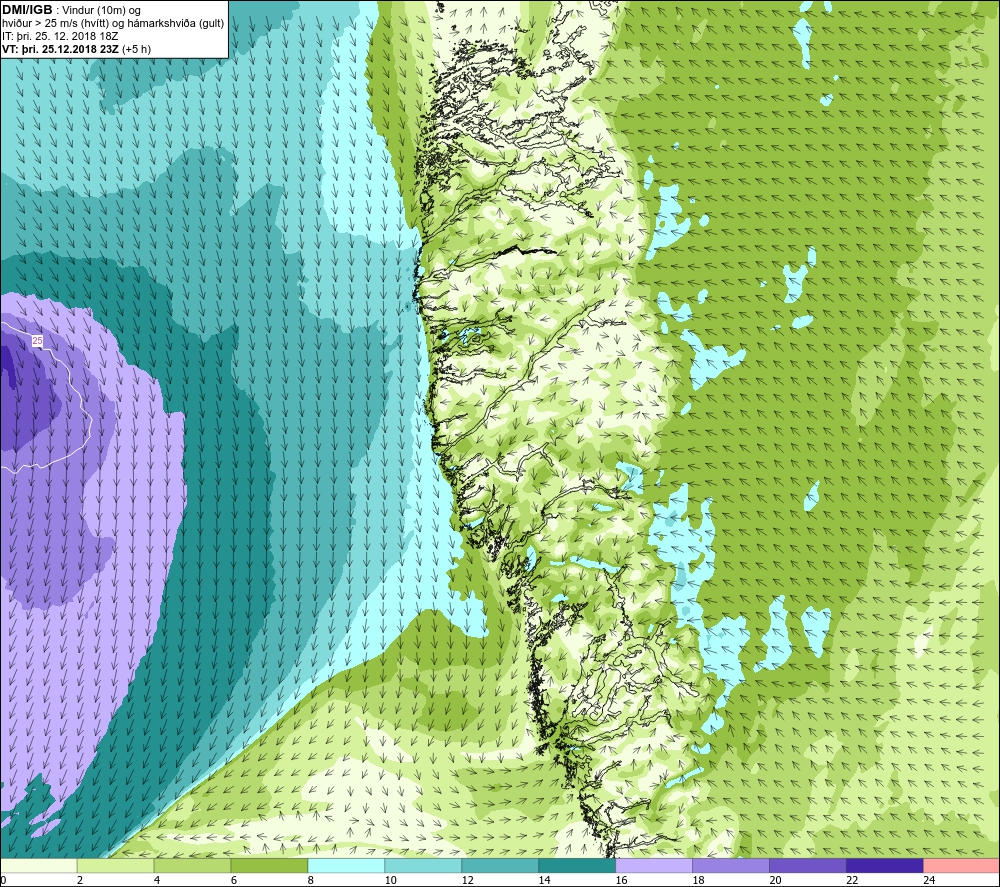Click the pink legend swatch above 24
Image resolution: width=1000 pixels, height=887 pixels.
pyautogui.click(x=961, y=865)
